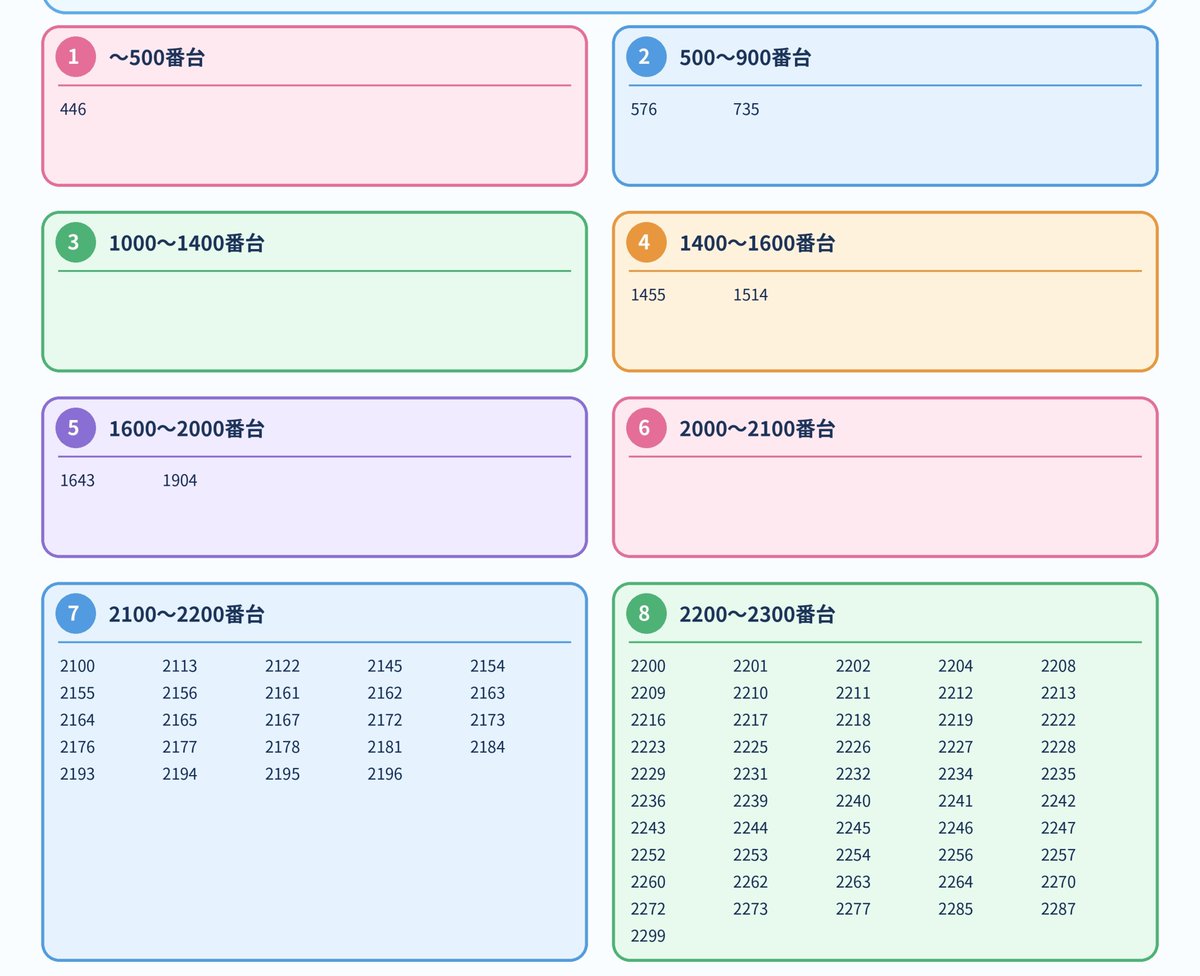
Task: Select the ～500番台 heading
Action: (x=157, y=57)
